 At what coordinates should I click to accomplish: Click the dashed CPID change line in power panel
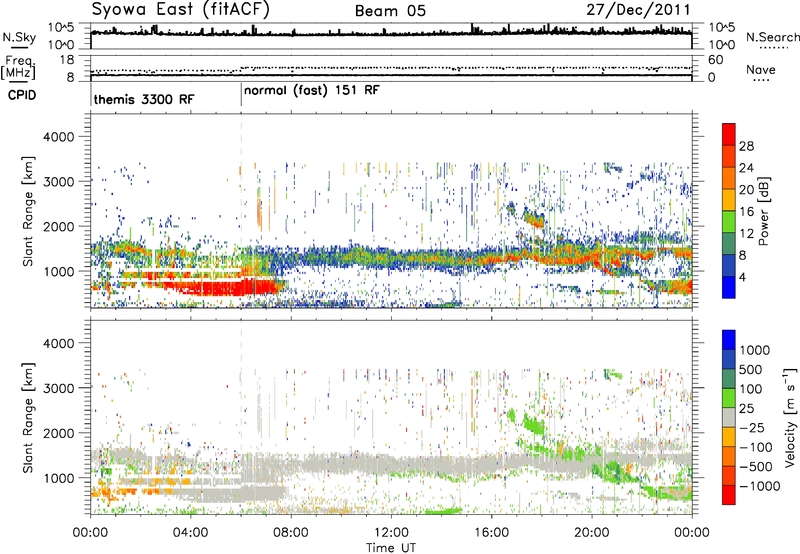point(241,211)
